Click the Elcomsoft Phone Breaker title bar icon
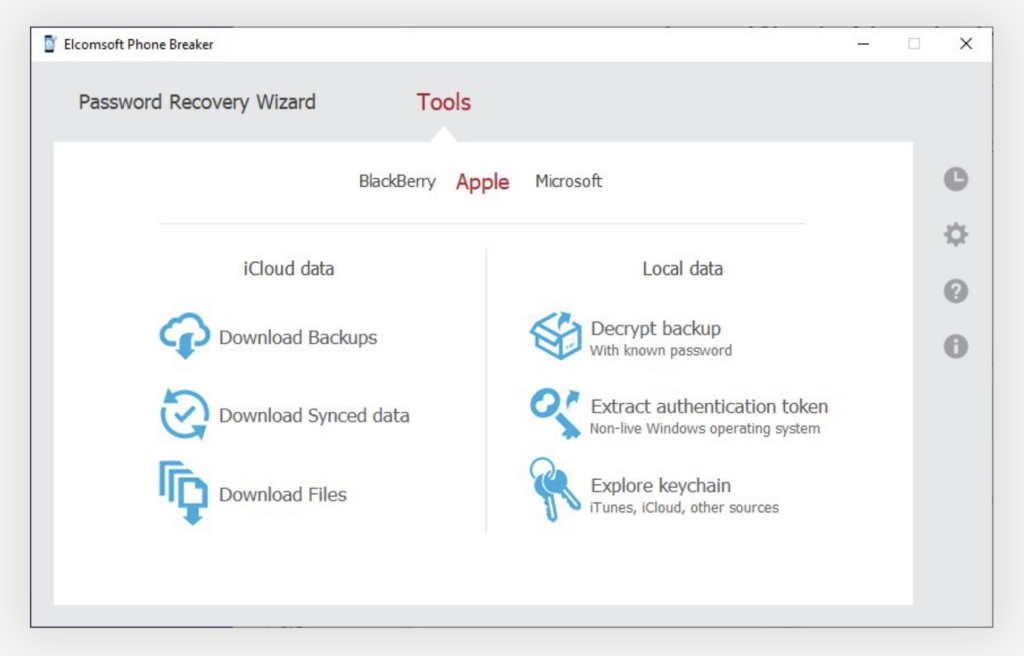This screenshot has width=1024, height=656. [50, 44]
